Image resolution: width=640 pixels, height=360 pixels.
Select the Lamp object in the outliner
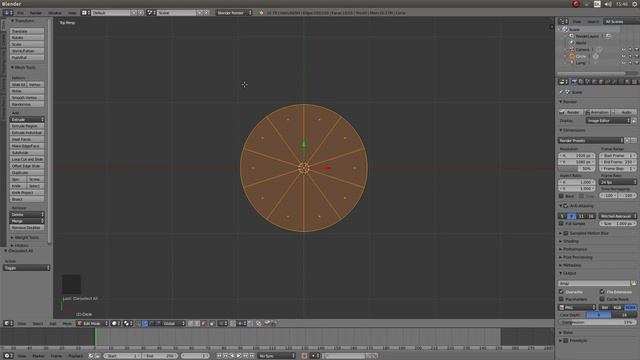(580, 63)
